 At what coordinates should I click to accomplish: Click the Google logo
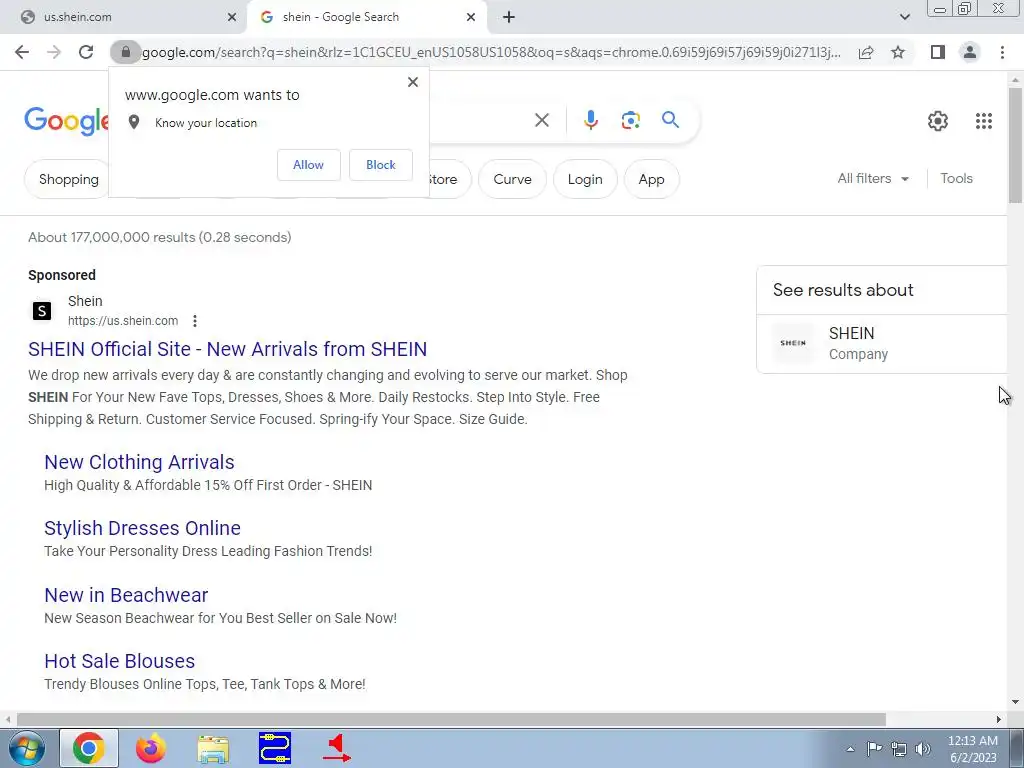click(67, 121)
